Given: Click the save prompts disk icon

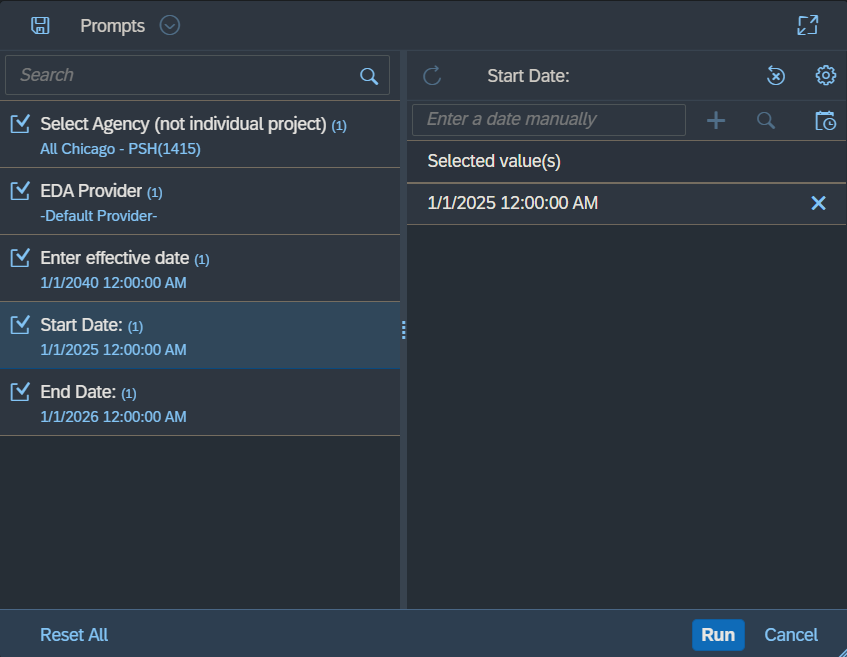Looking at the screenshot, I should click(40, 26).
